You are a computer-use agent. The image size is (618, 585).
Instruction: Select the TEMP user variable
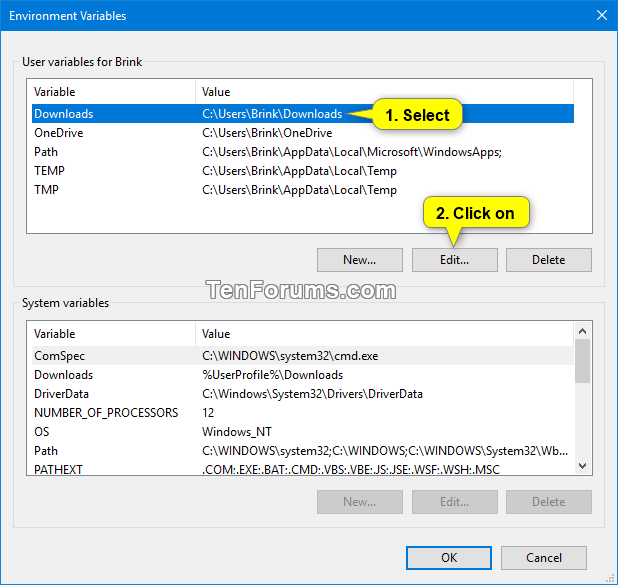pos(303,171)
